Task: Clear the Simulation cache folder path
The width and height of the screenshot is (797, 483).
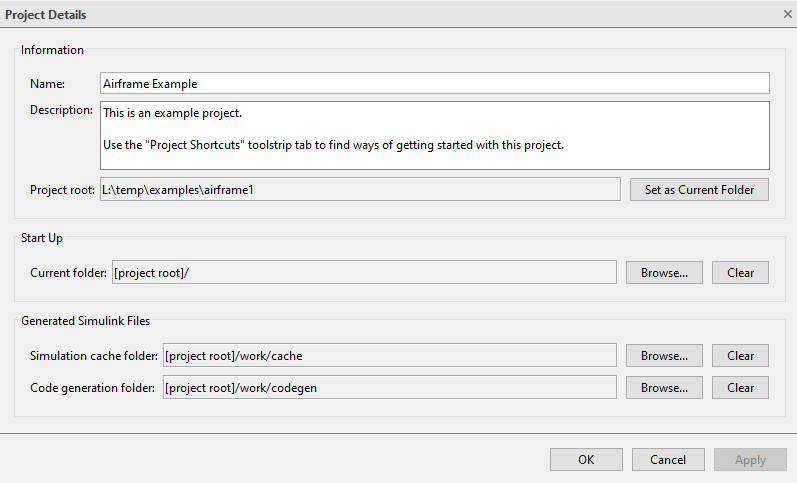Action: coord(740,356)
